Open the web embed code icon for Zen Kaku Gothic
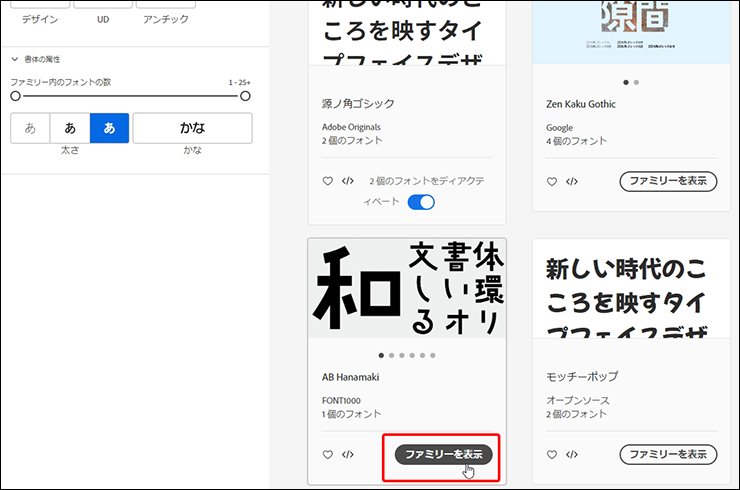The height and width of the screenshot is (490, 740). point(572,181)
